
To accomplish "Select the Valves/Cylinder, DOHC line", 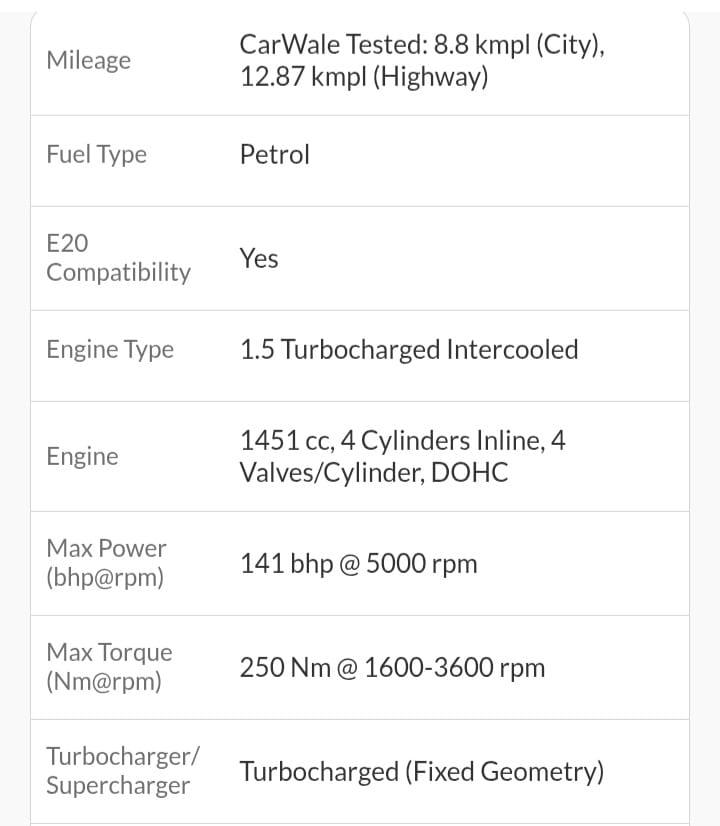I will (x=373, y=473).
